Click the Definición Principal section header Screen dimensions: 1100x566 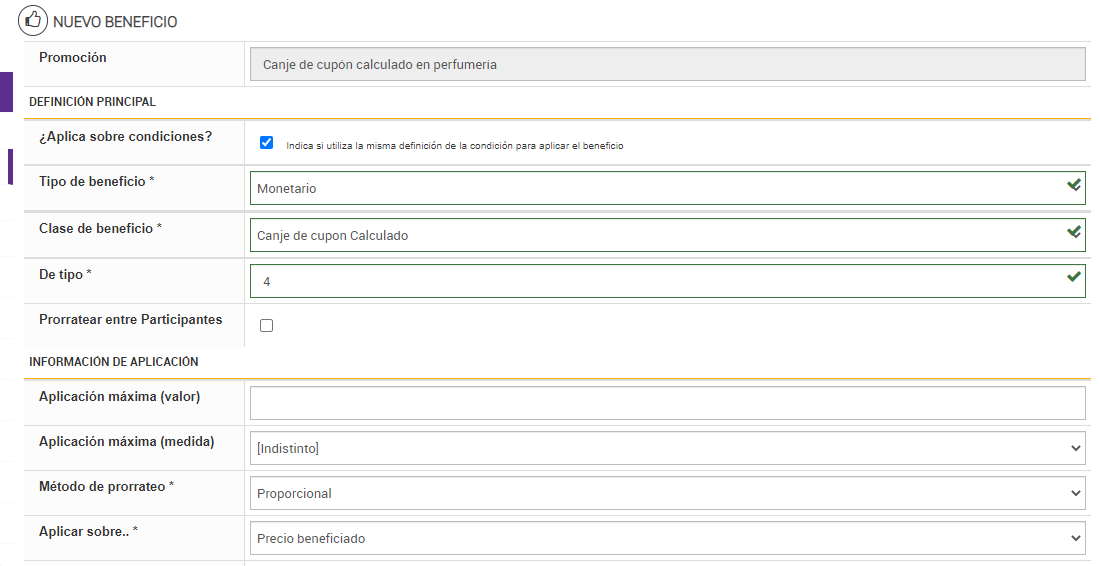click(x=93, y=102)
